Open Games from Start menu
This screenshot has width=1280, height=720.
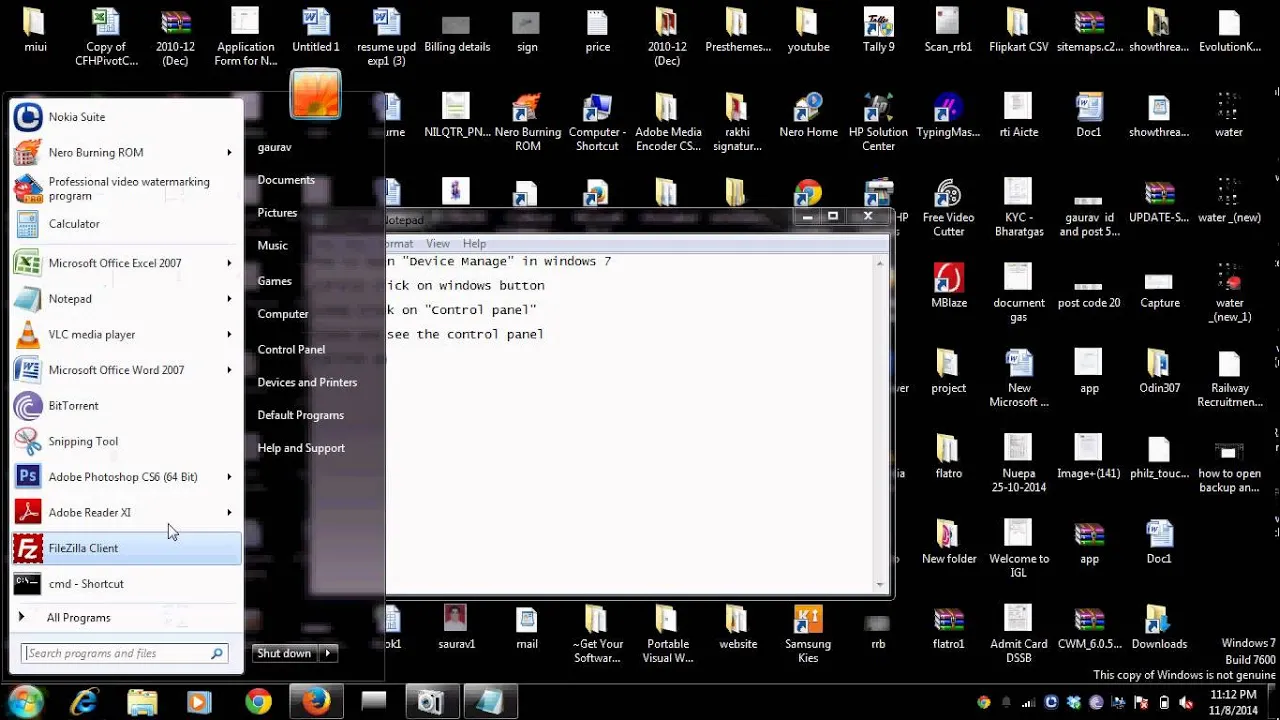coord(274,281)
